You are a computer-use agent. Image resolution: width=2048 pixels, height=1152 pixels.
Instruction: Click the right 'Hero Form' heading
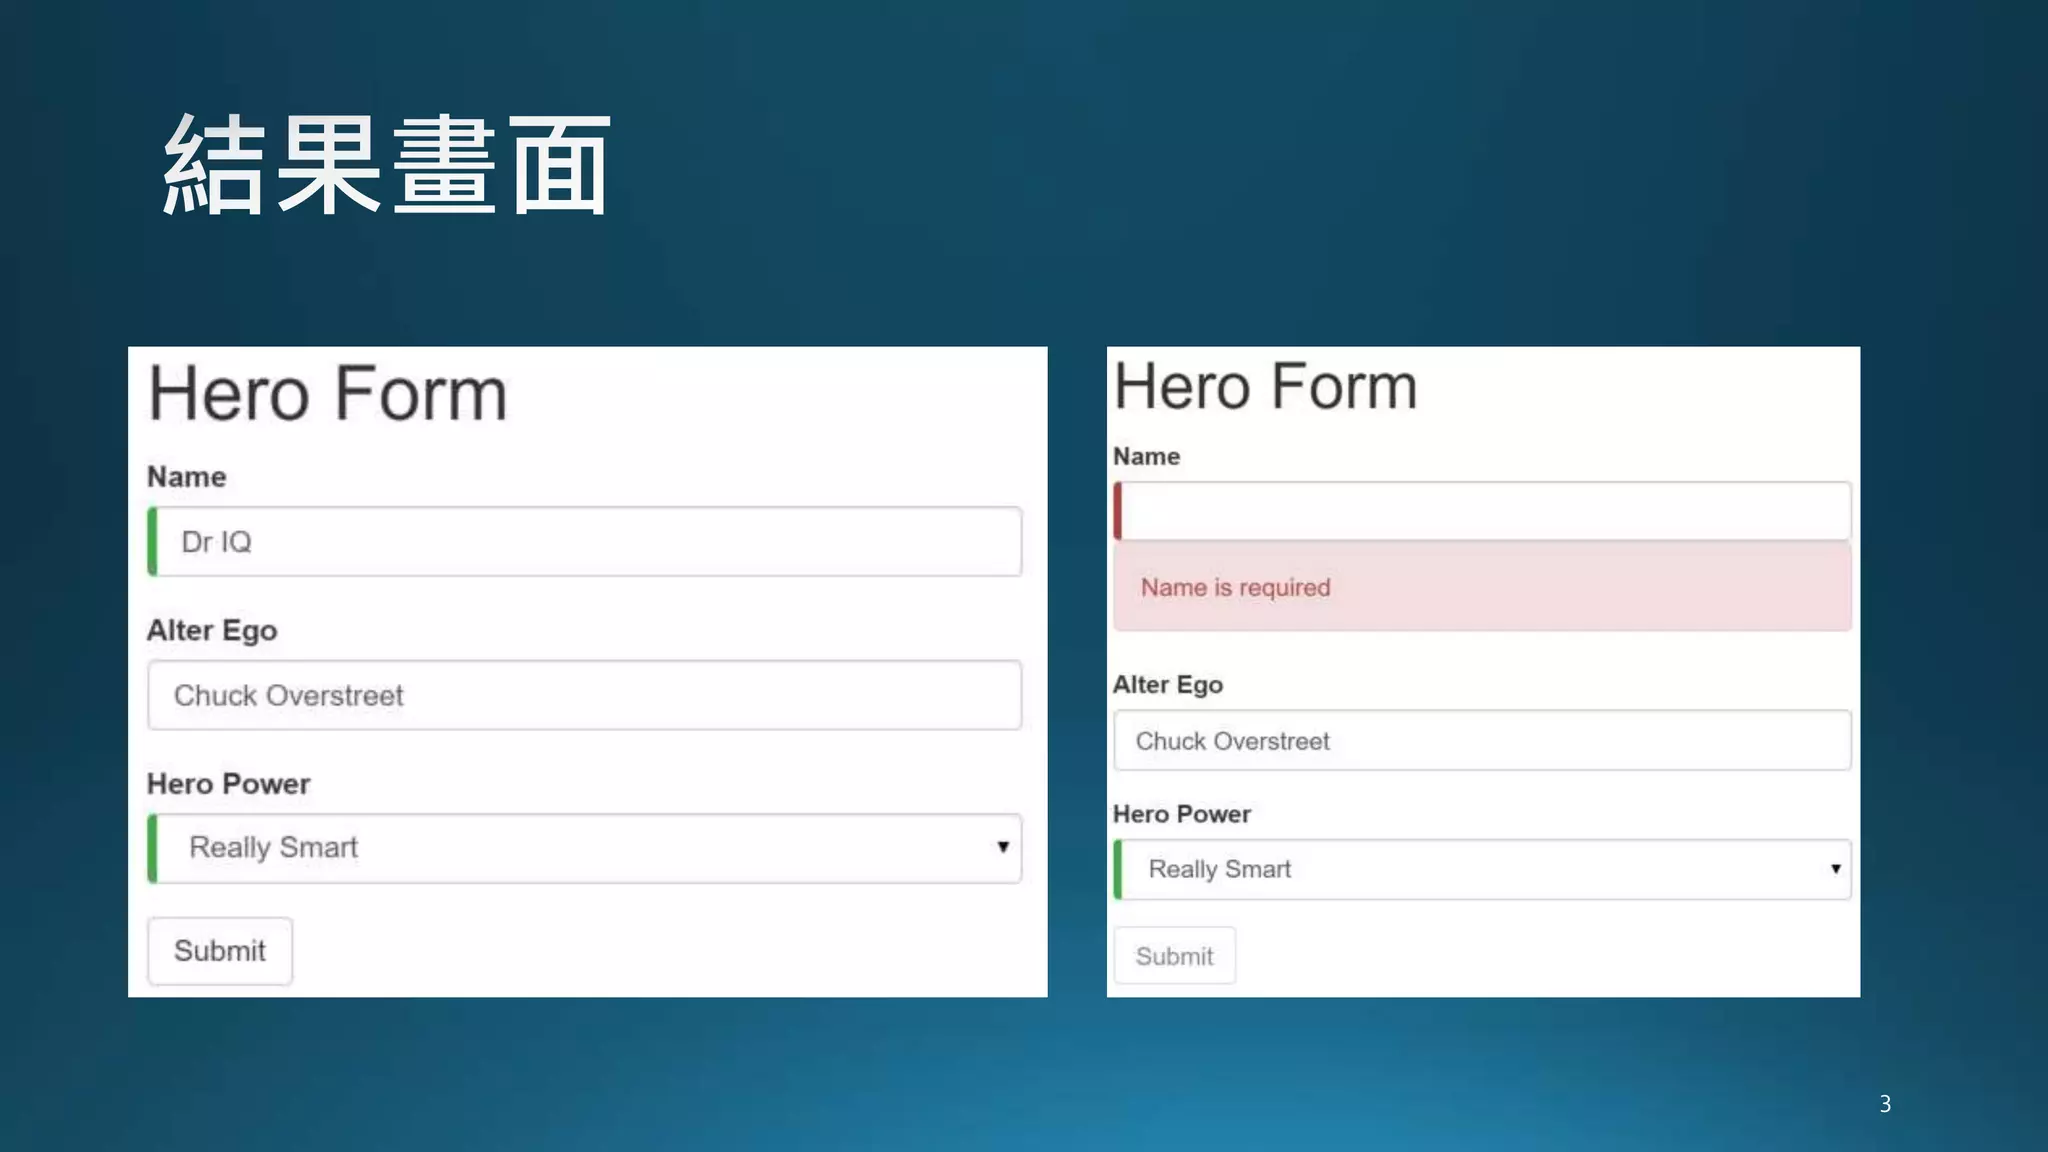coord(1266,386)
